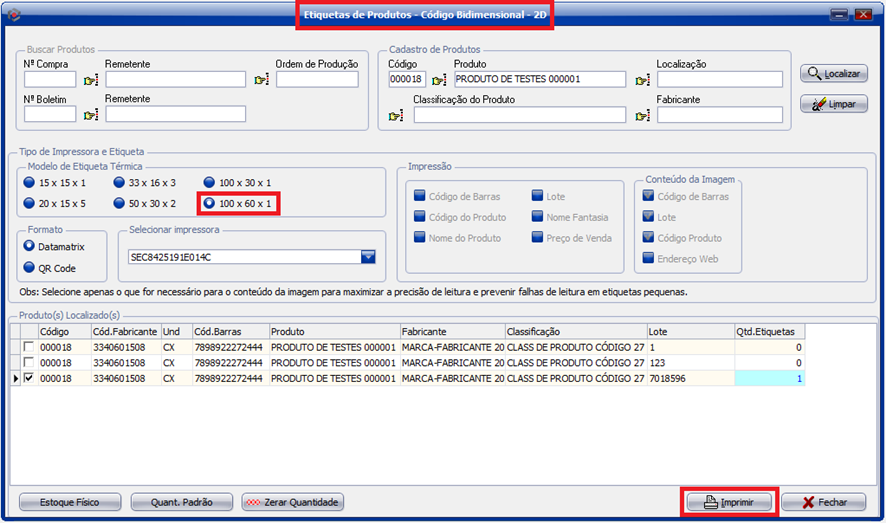Click the Imprimir button

point(727,502)
